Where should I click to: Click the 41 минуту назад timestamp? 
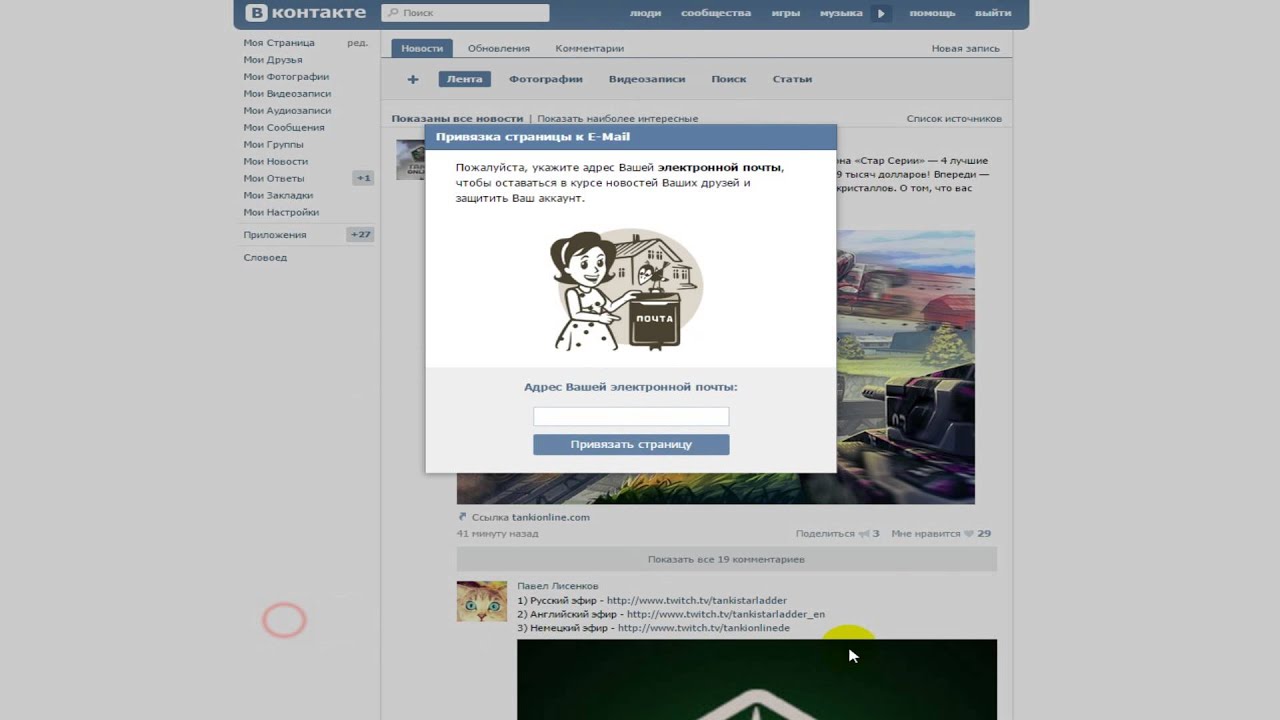[498, 534]
